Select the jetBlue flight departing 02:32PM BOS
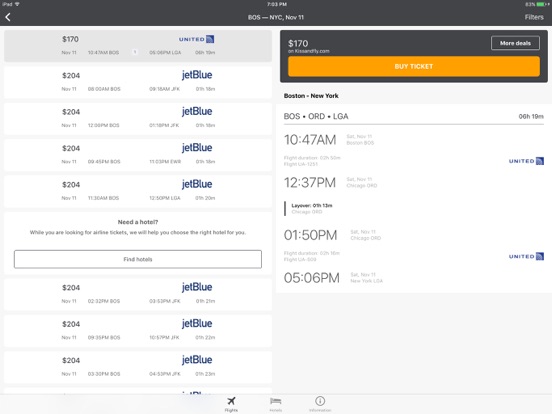552x414 pixels. click(138, 294)
